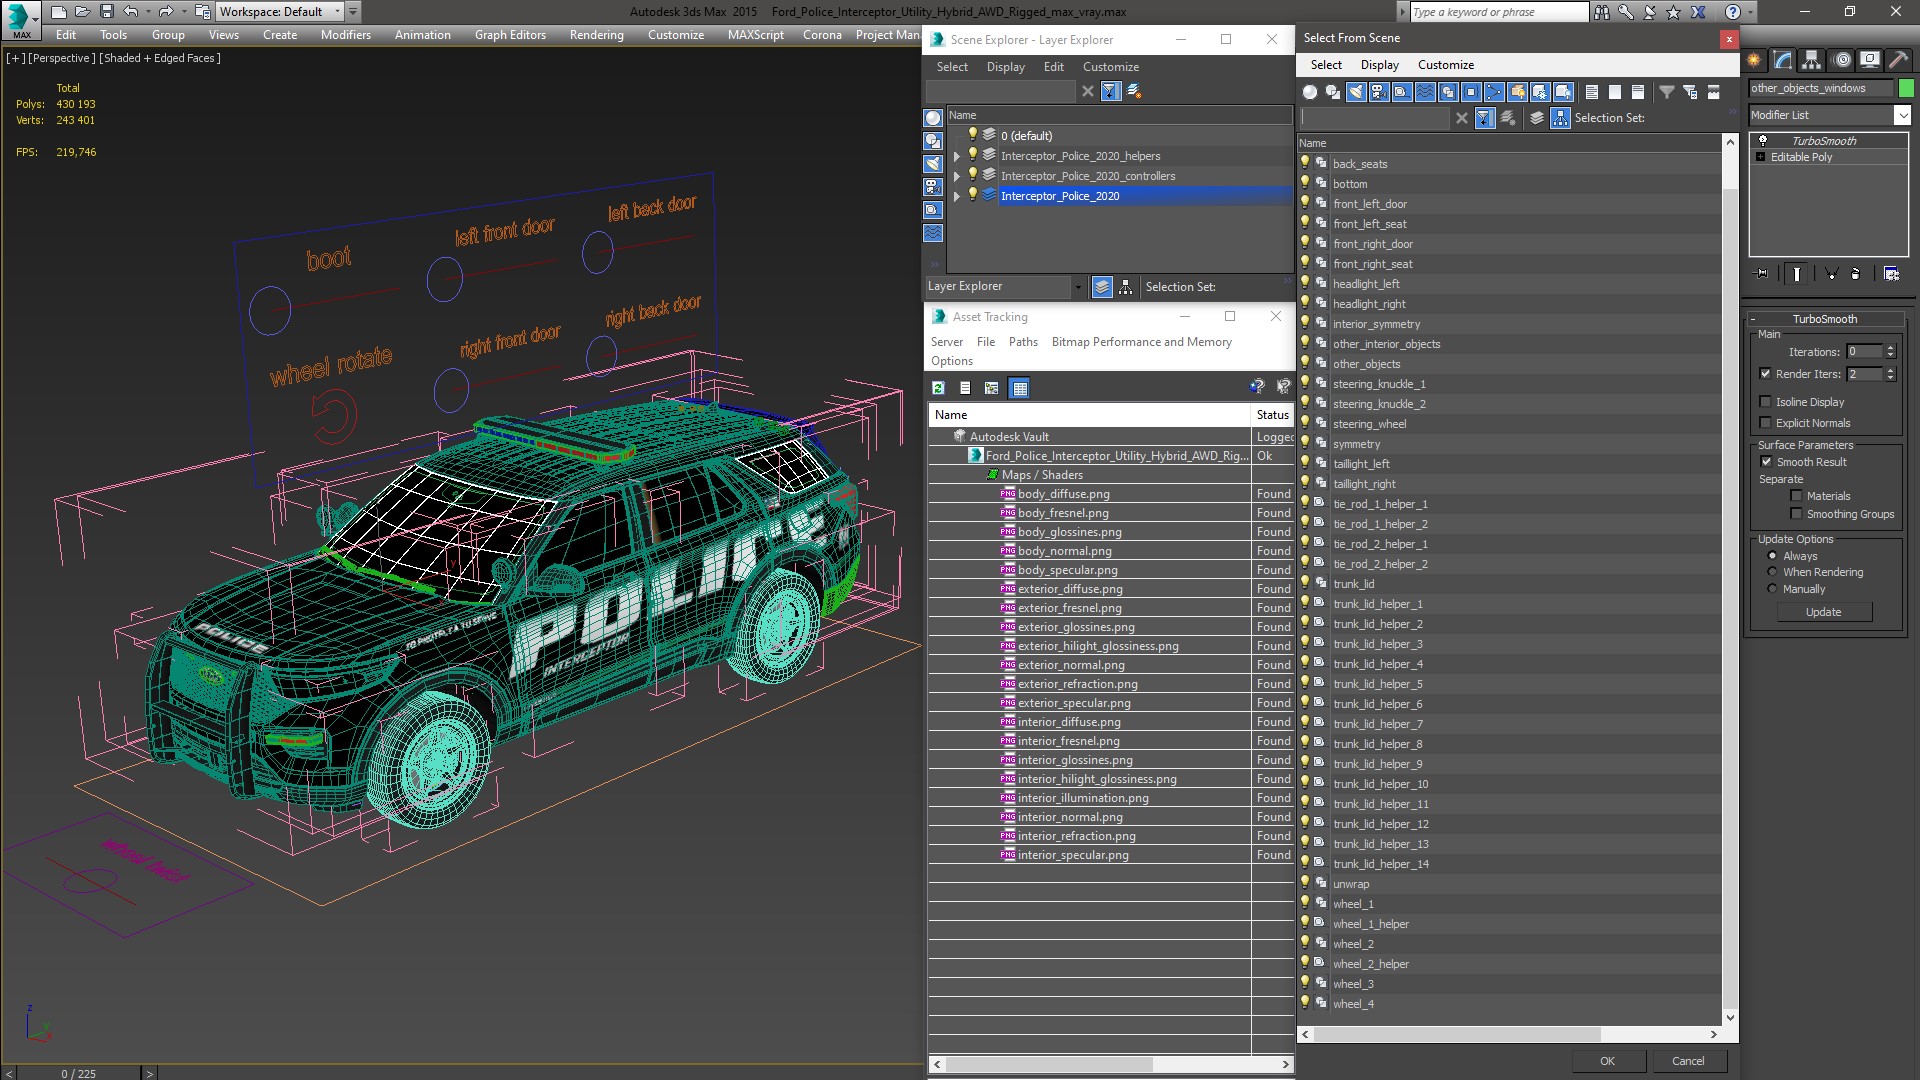
Task: Click Remove Modifier trash icon under stack
Action: (1856, 273)
